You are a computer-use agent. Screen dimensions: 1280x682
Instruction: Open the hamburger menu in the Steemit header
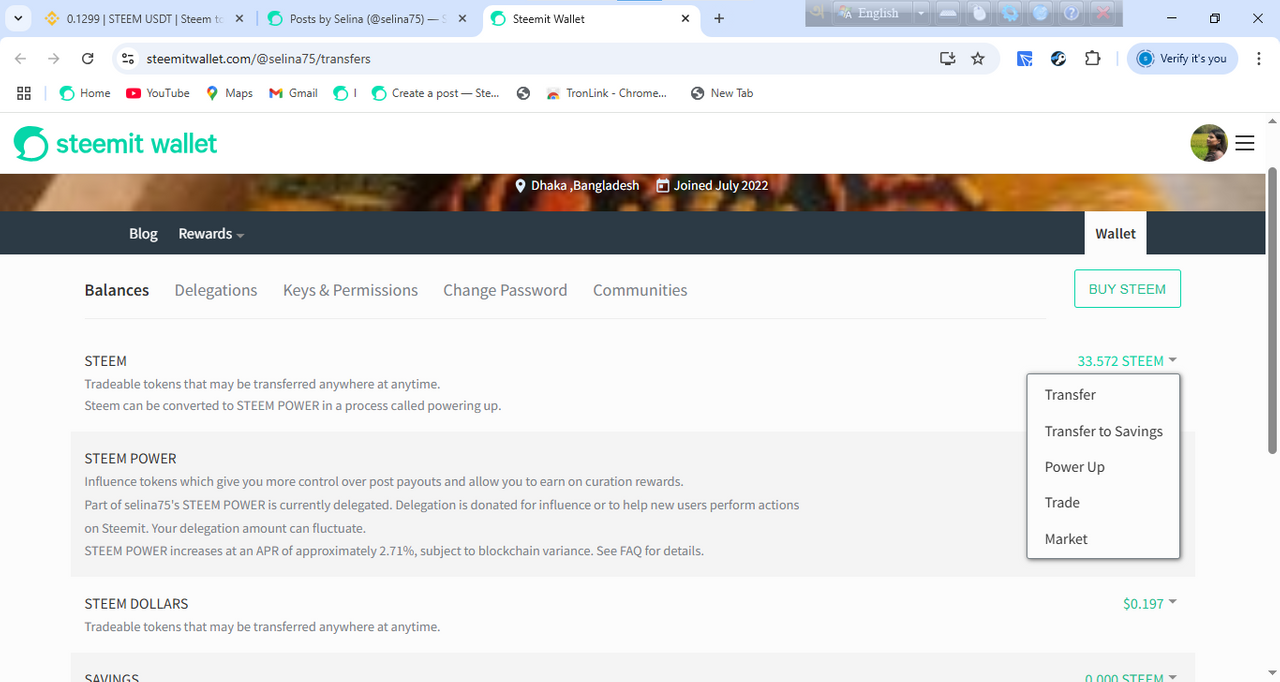1244,143
